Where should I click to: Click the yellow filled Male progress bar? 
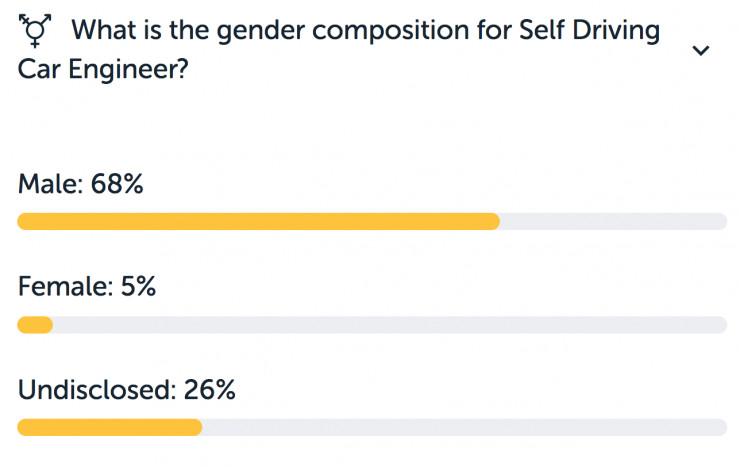click(x=259, y=221)
